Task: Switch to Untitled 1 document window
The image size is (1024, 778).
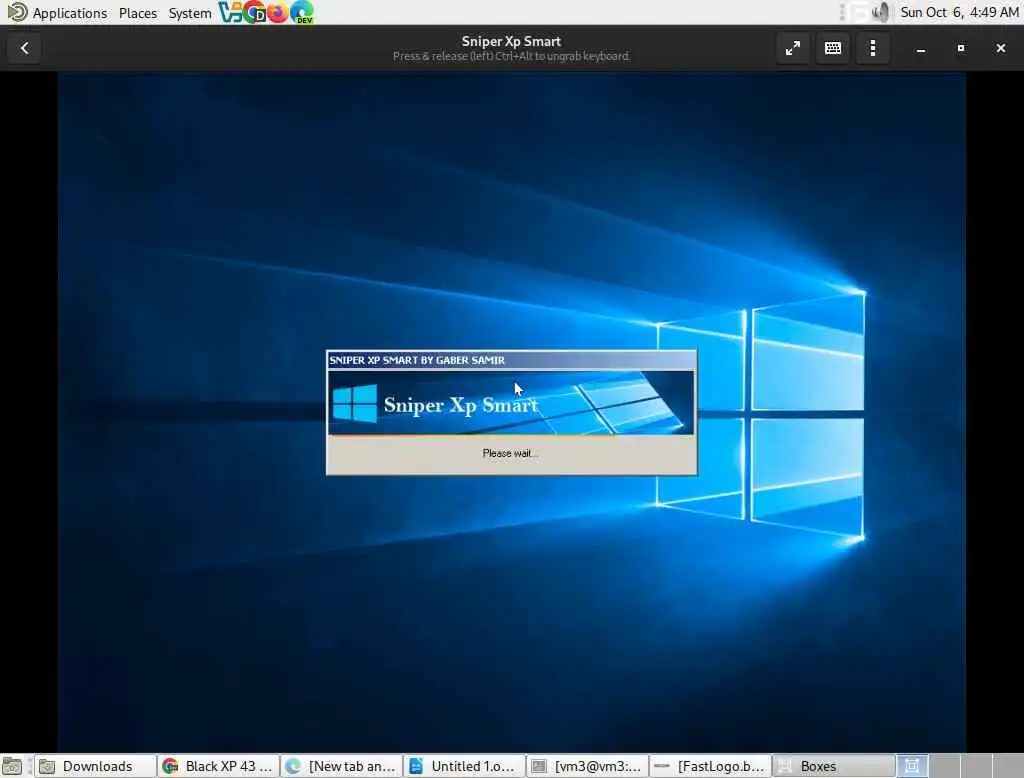Action: point(464,766)
